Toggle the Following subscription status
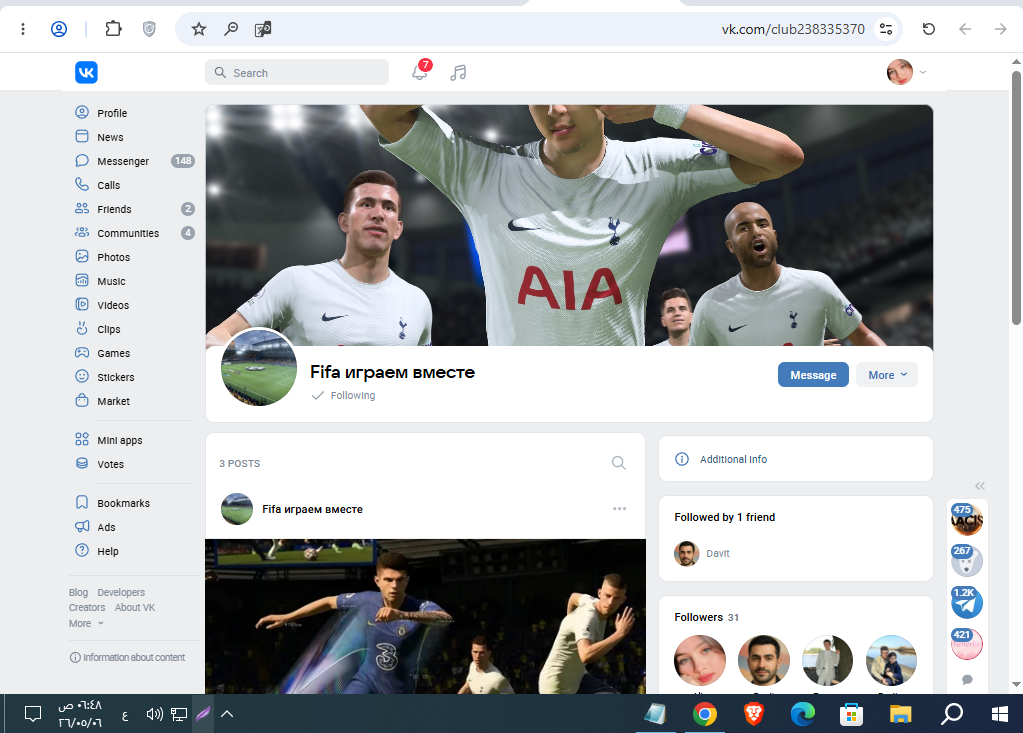Screen dimensions: 1023x733 pyautogui.click(x=343, y=395)
